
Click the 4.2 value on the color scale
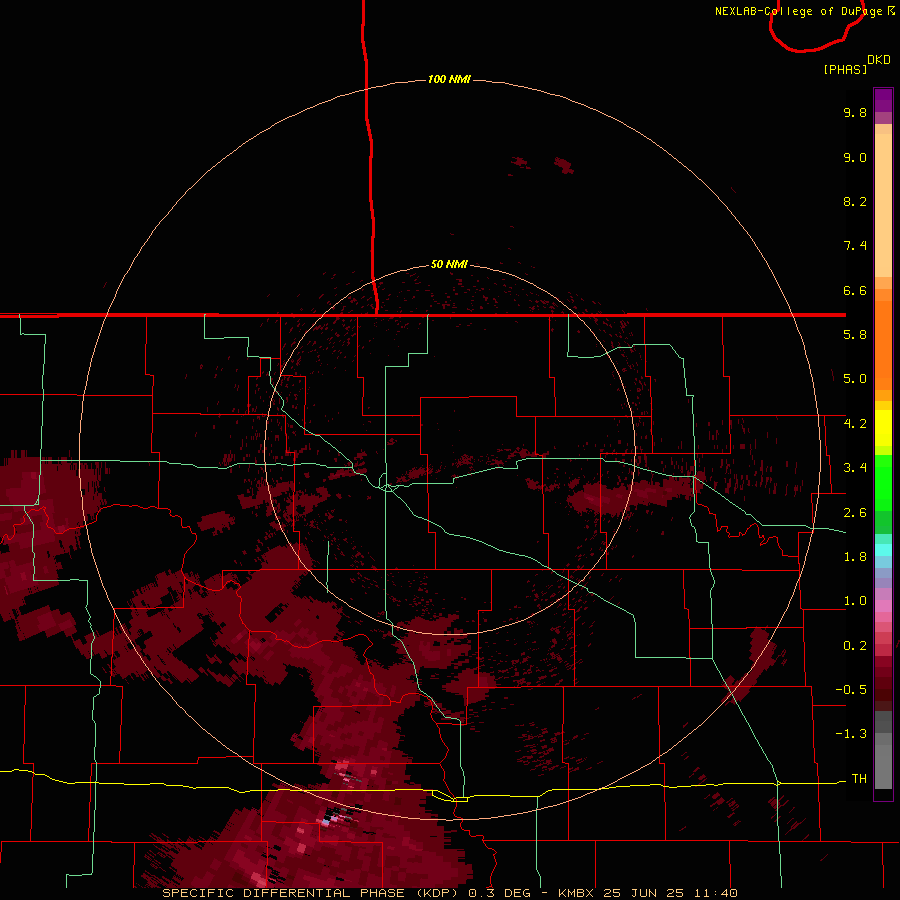[855, 424]
